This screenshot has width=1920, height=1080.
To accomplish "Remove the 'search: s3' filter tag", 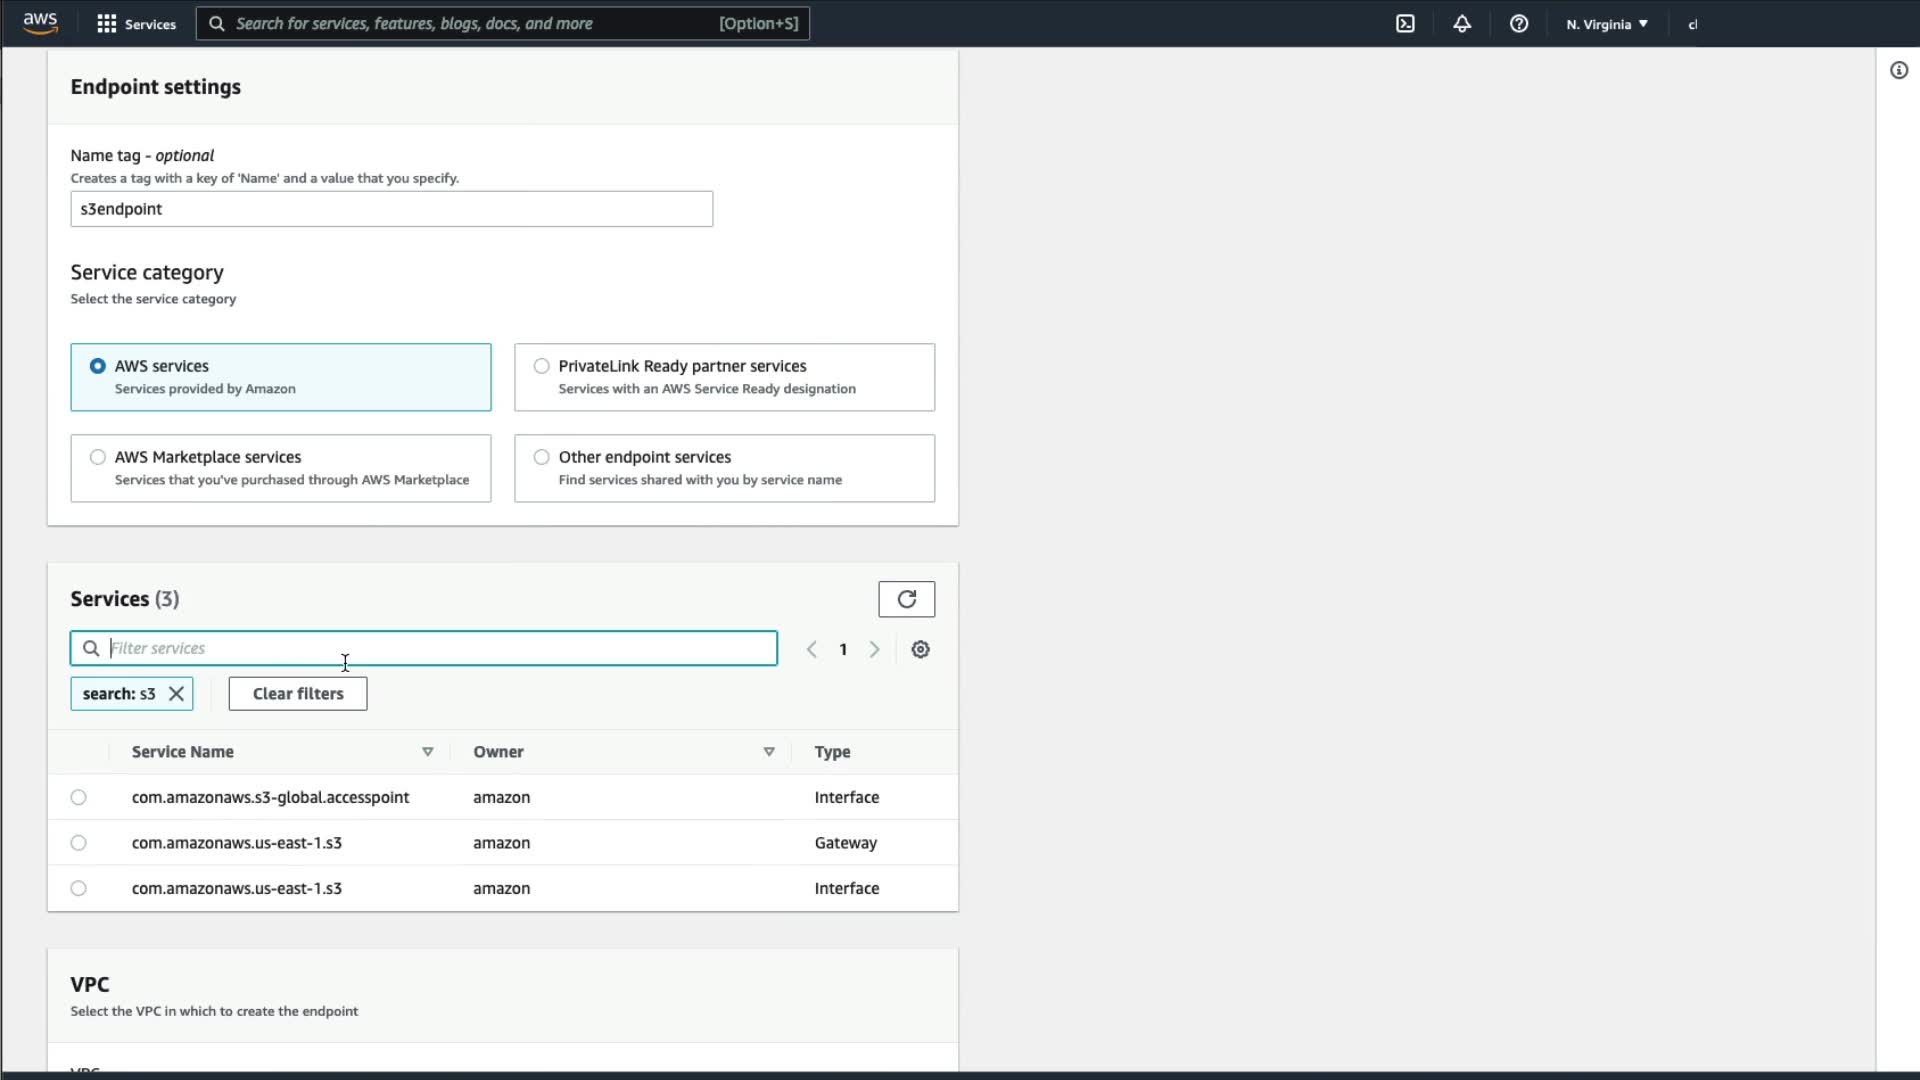I will pos(176,693).
